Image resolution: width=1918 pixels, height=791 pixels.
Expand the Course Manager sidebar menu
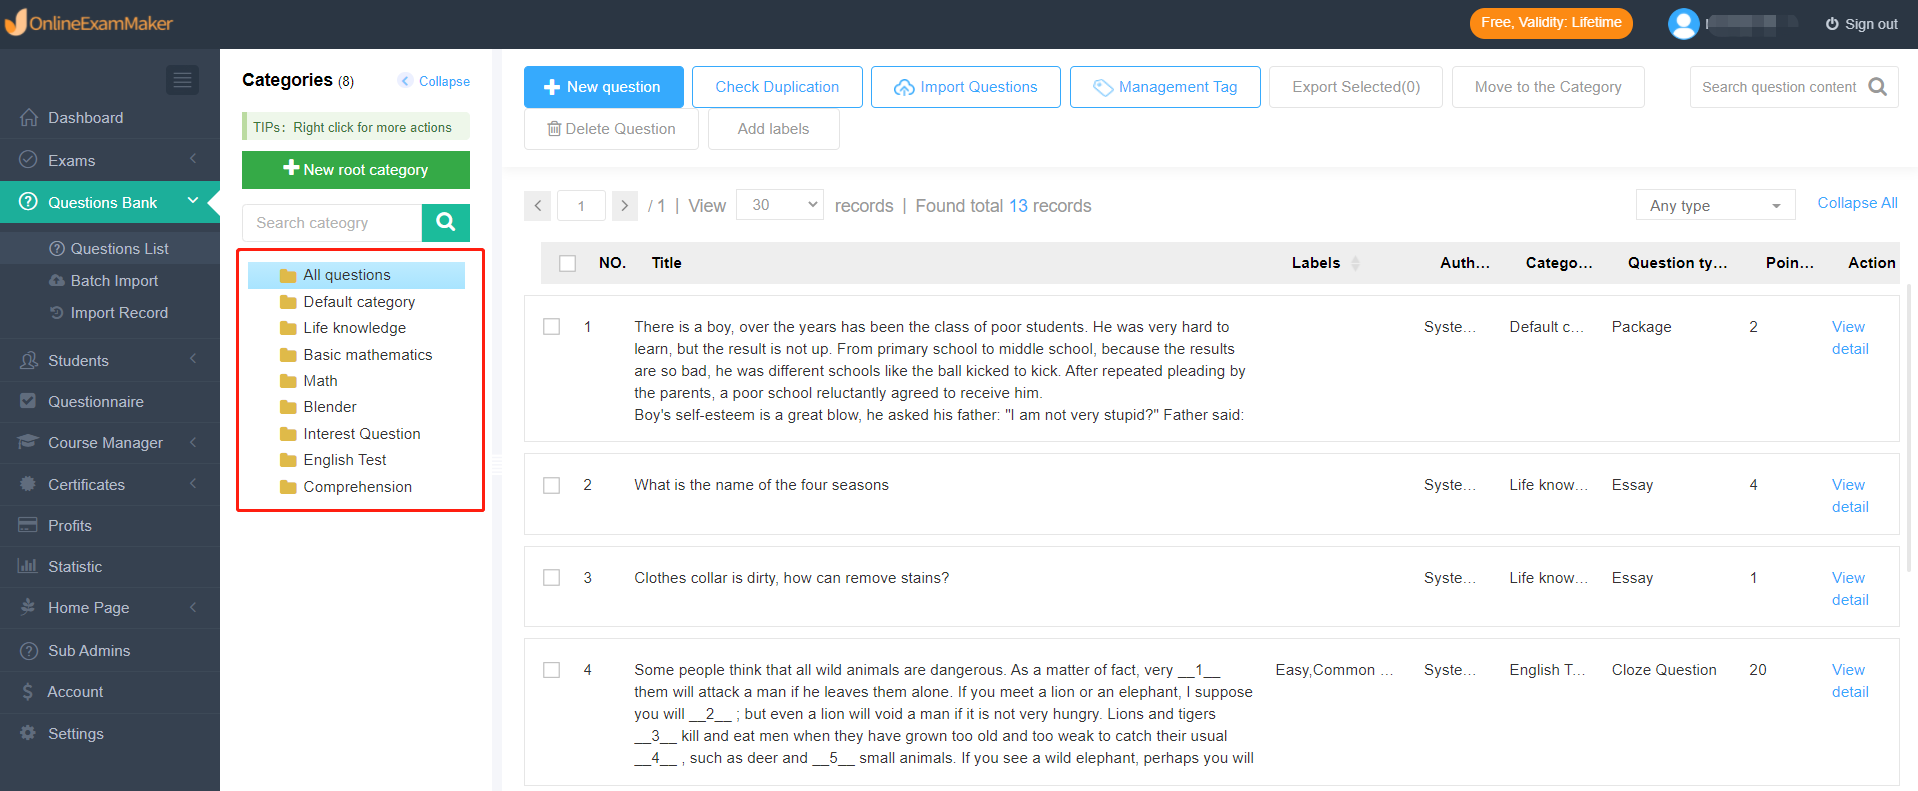pos(110,442)
